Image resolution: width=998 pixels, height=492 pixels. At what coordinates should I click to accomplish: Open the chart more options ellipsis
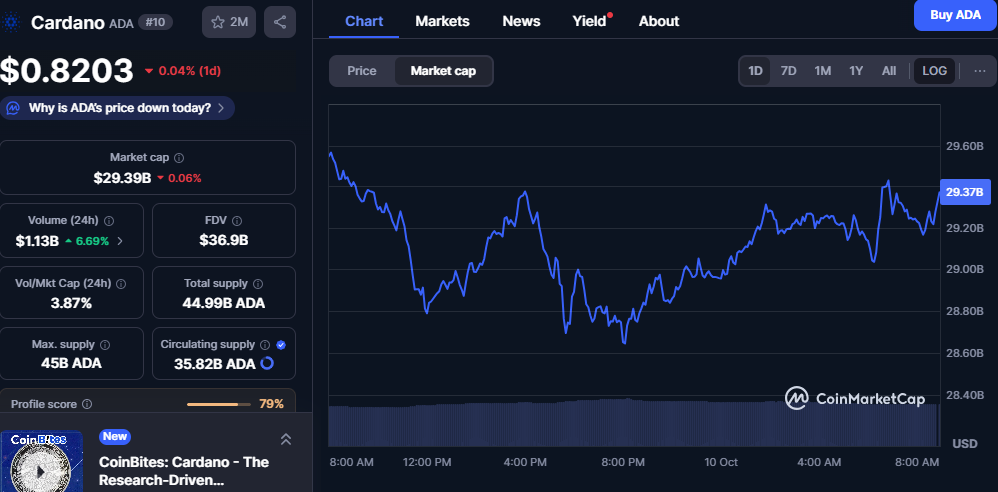[x=979, y=71]
